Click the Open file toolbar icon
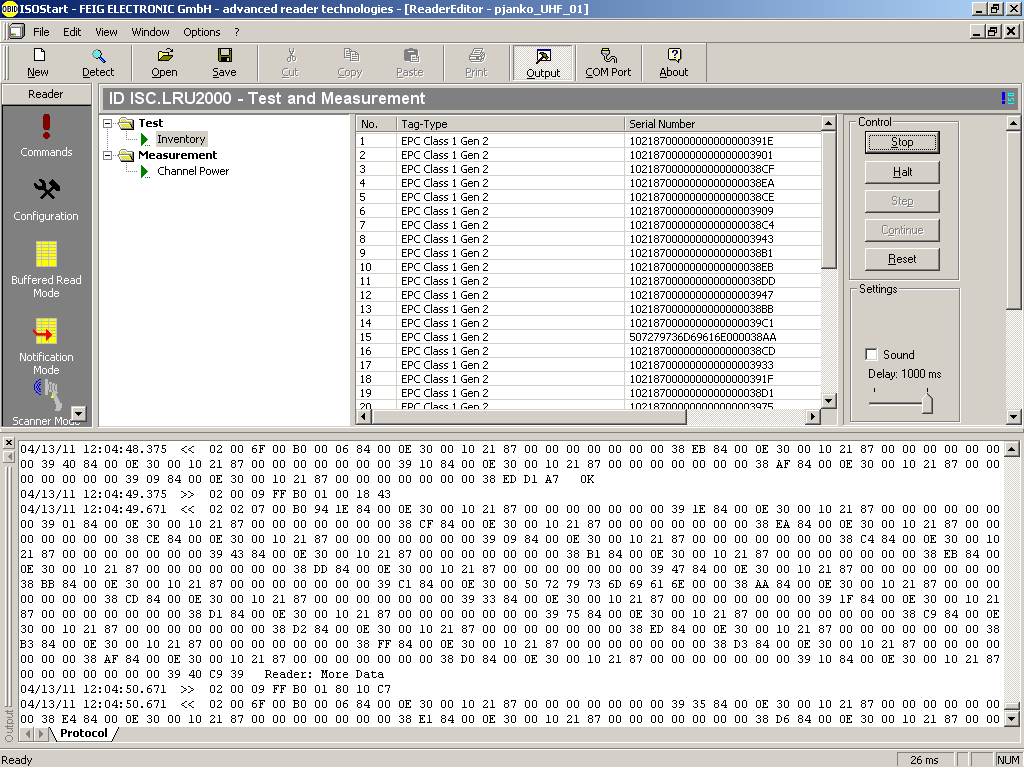The height and width of the screenshot is (768, 1024). point(165,56)
